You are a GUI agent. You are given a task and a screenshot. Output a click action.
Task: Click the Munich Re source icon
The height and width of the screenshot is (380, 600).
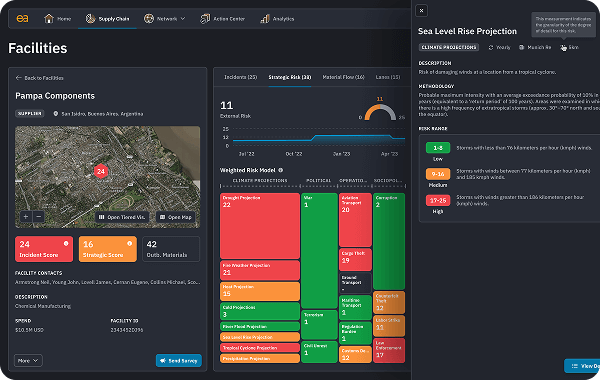521,47
